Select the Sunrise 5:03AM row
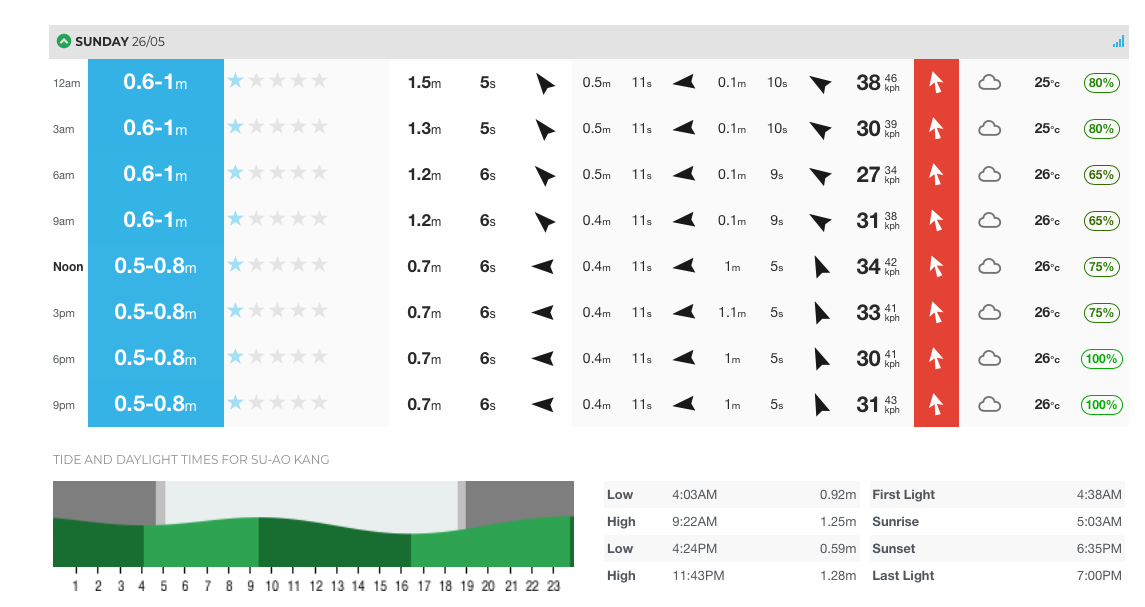 [x=997, y=522]
